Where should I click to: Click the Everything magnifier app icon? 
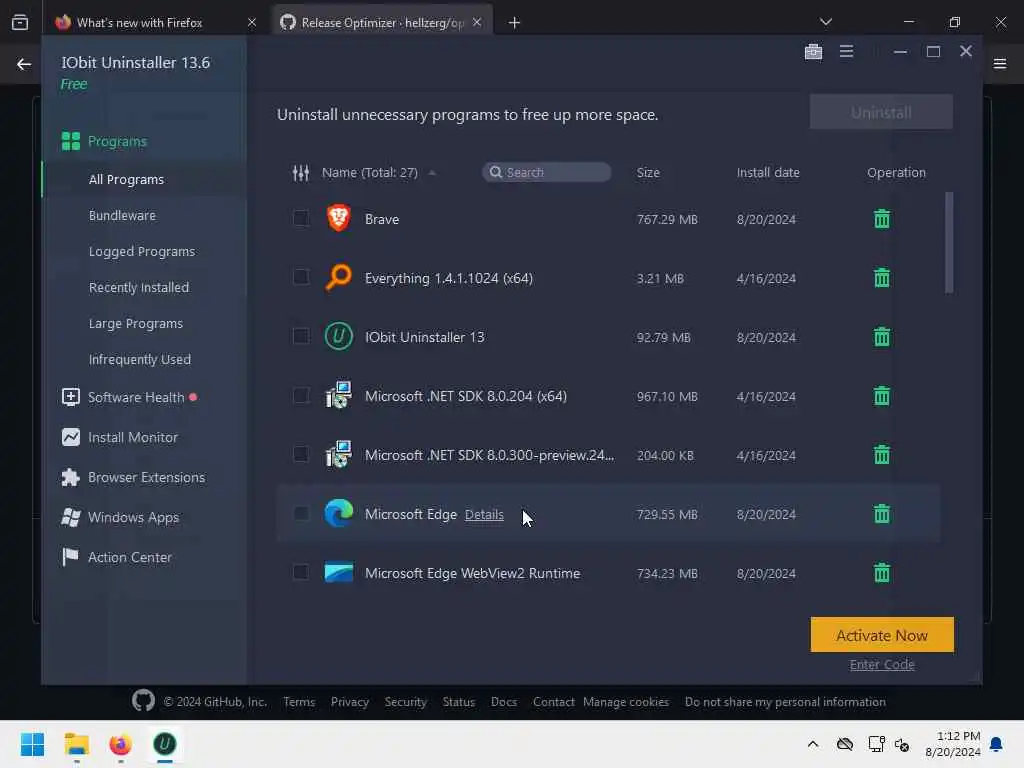point(338,278)
